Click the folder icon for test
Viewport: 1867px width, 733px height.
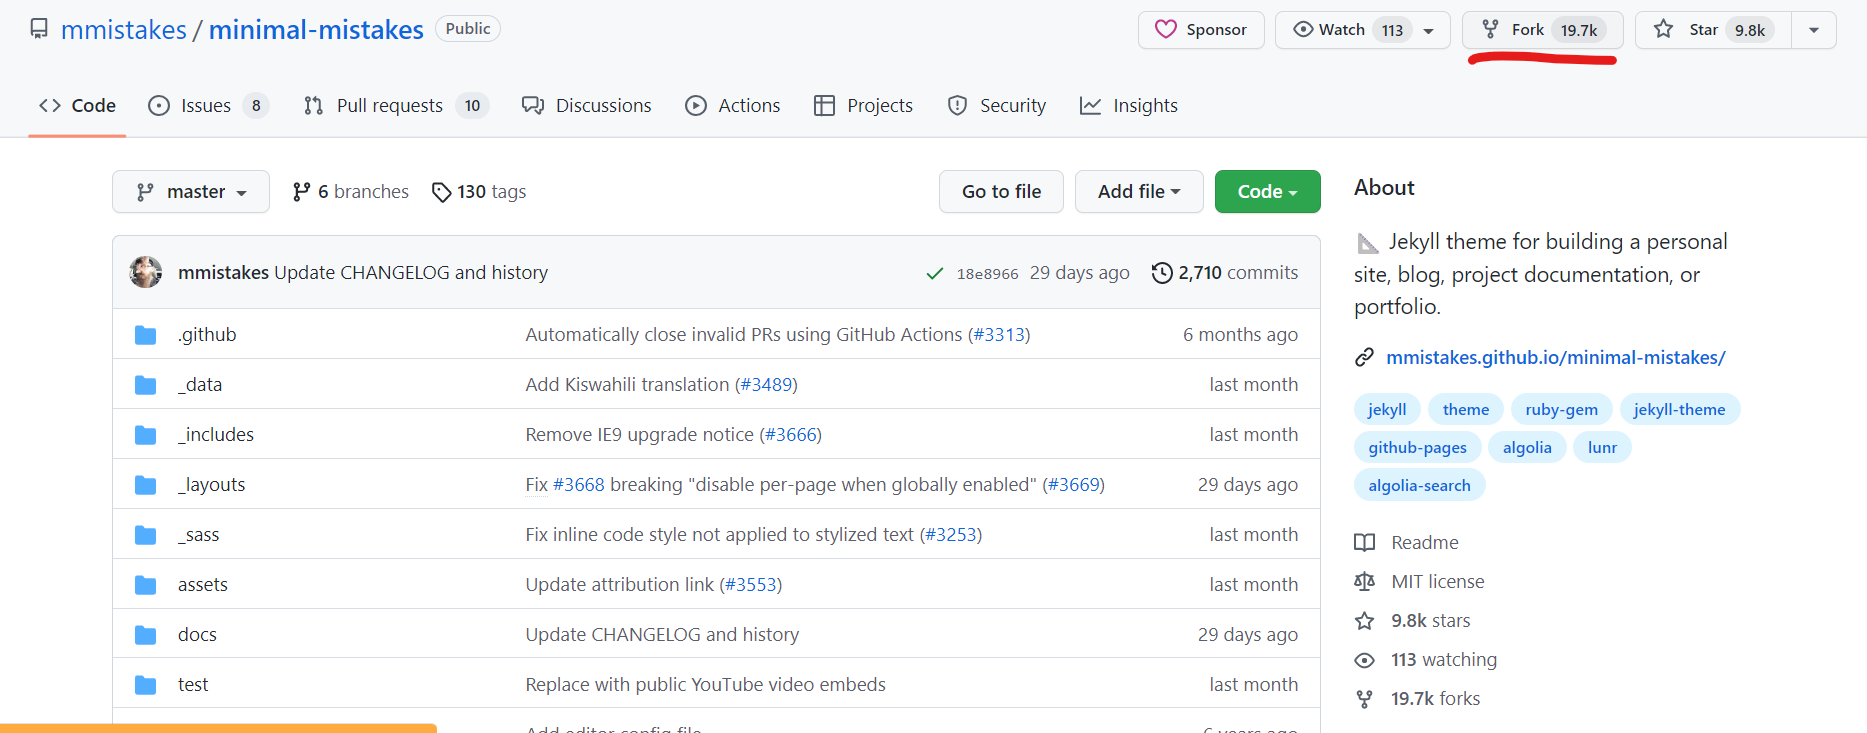tap(146, 685)
